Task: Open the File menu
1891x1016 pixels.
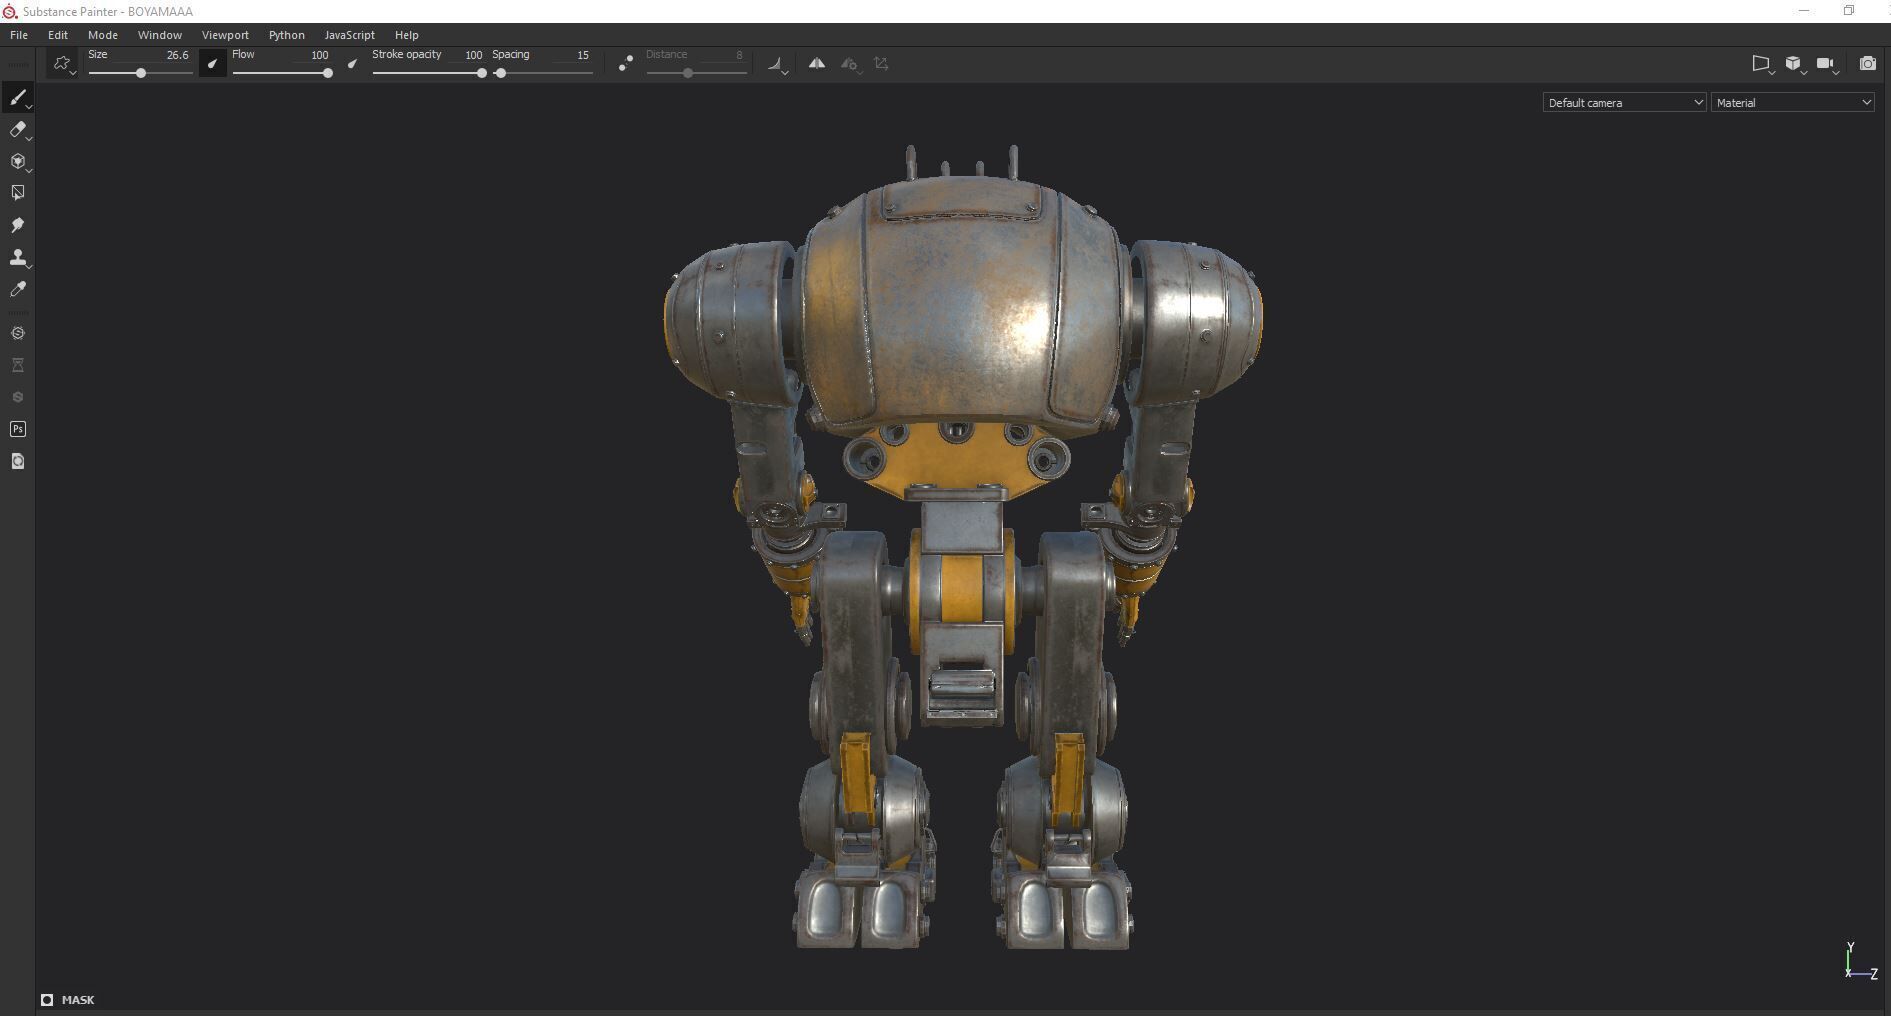Action: [19, 35]
